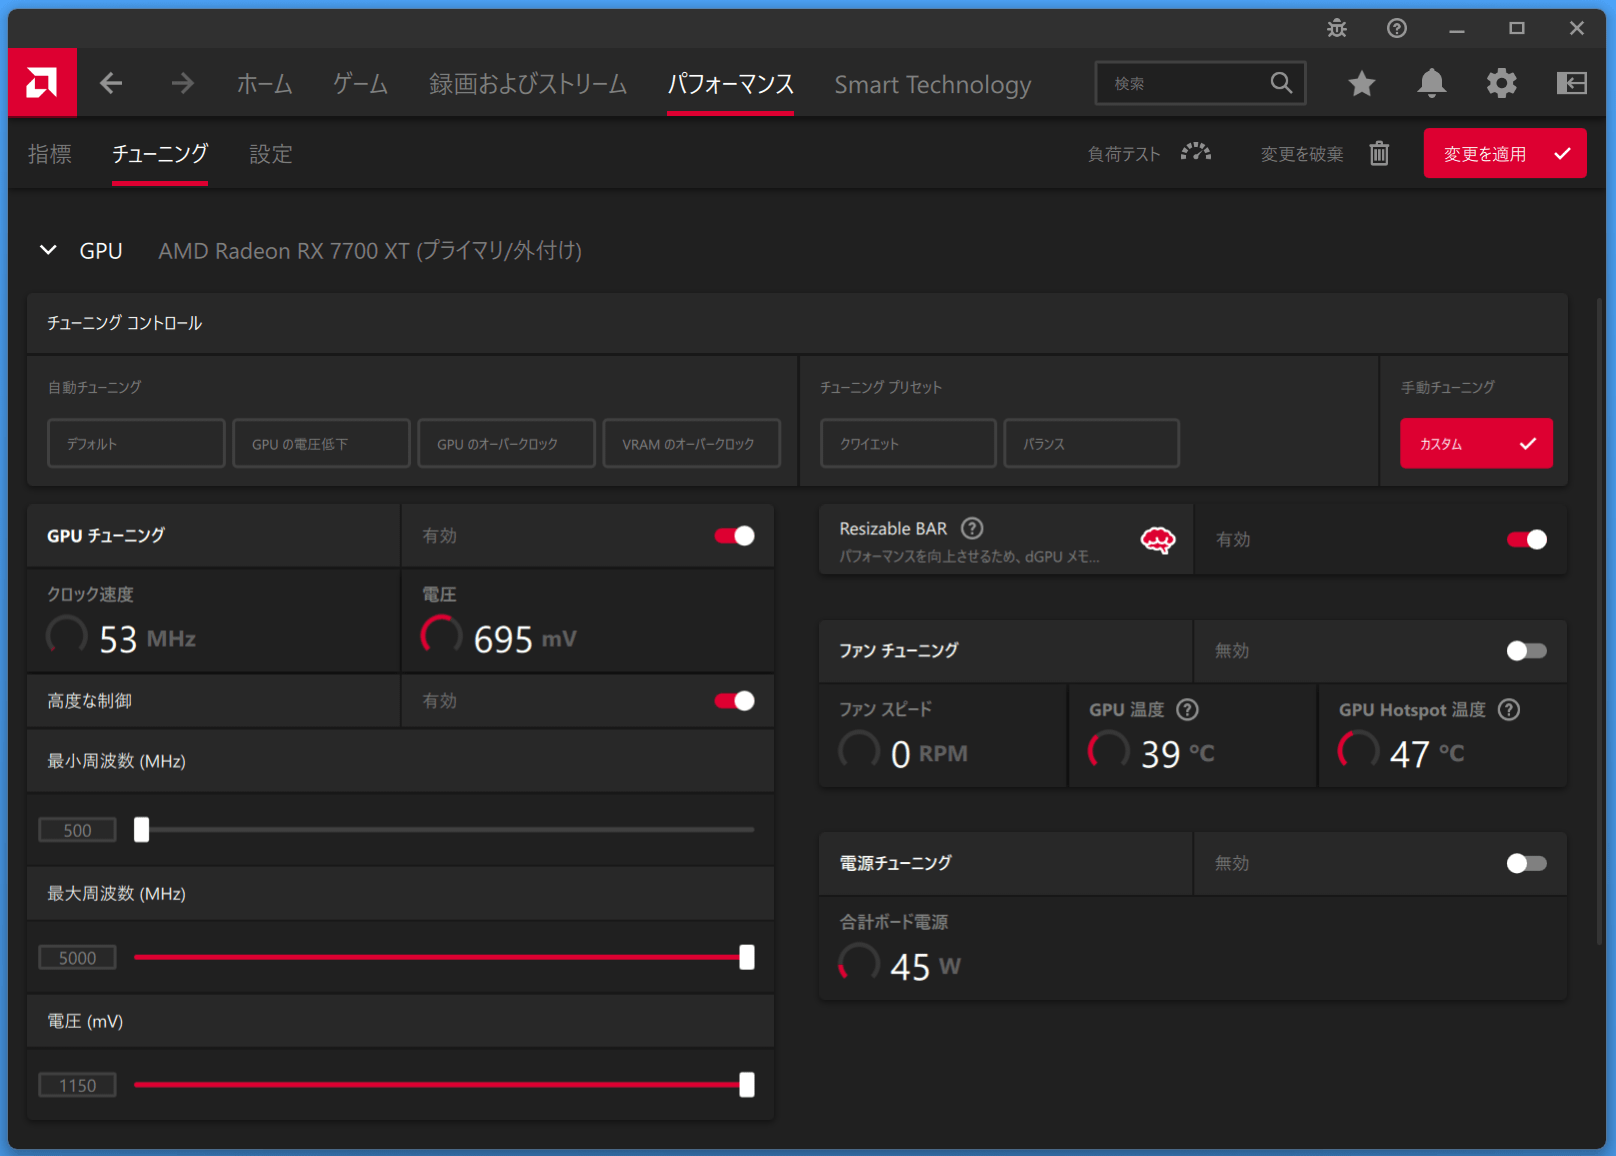Viewport: 1616px width, 1156px height.
Task: Click AMD Radeon RX 7700 XT name
Action: pos(370,251)
